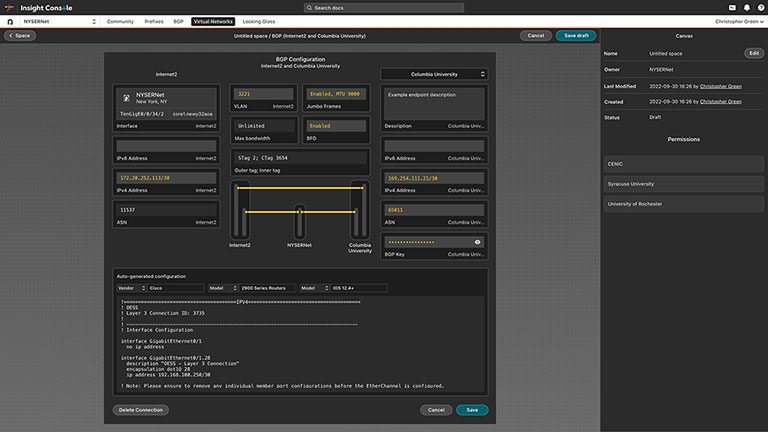Open the Columbia University endpoint dropdown

[x=433, y=74]
